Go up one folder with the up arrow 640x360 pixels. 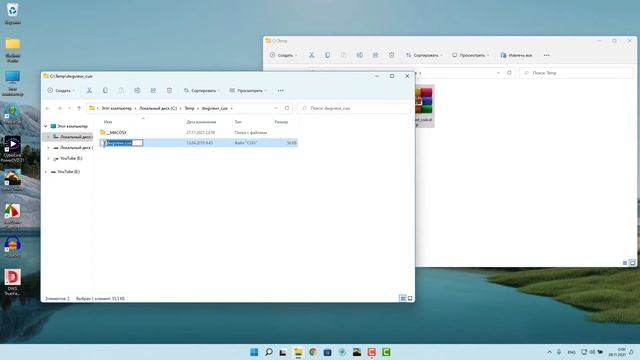79,108
